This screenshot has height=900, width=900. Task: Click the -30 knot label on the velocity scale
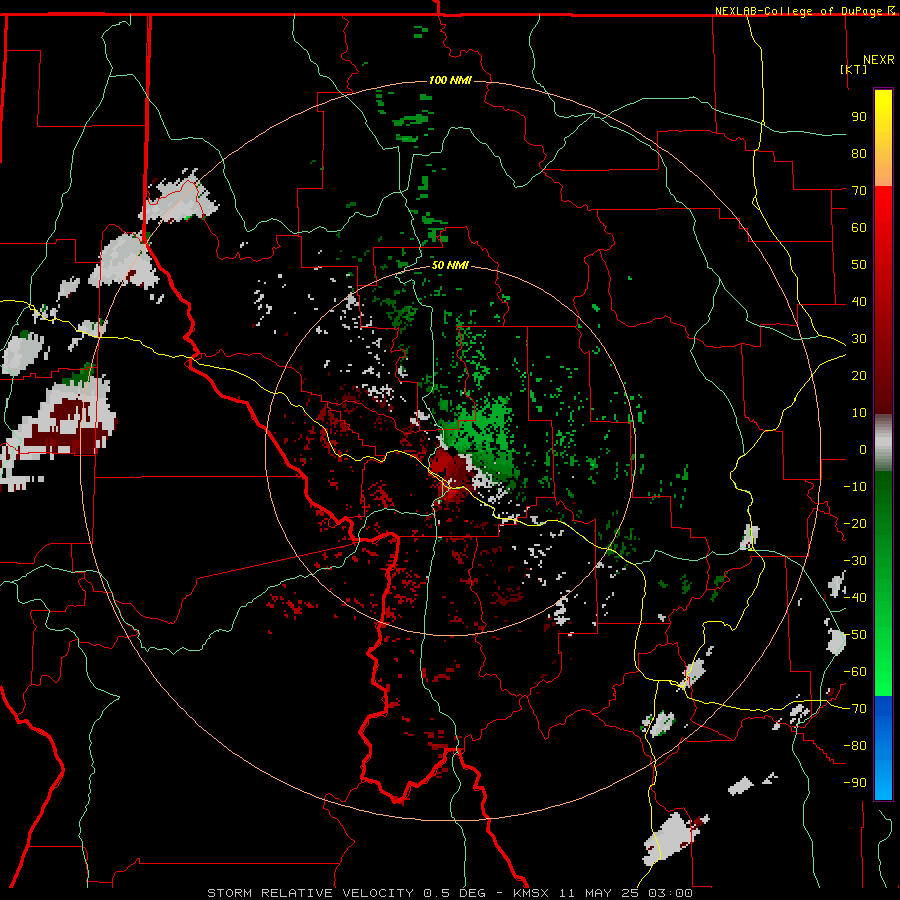pyautogui.click(x=855, y=561)
